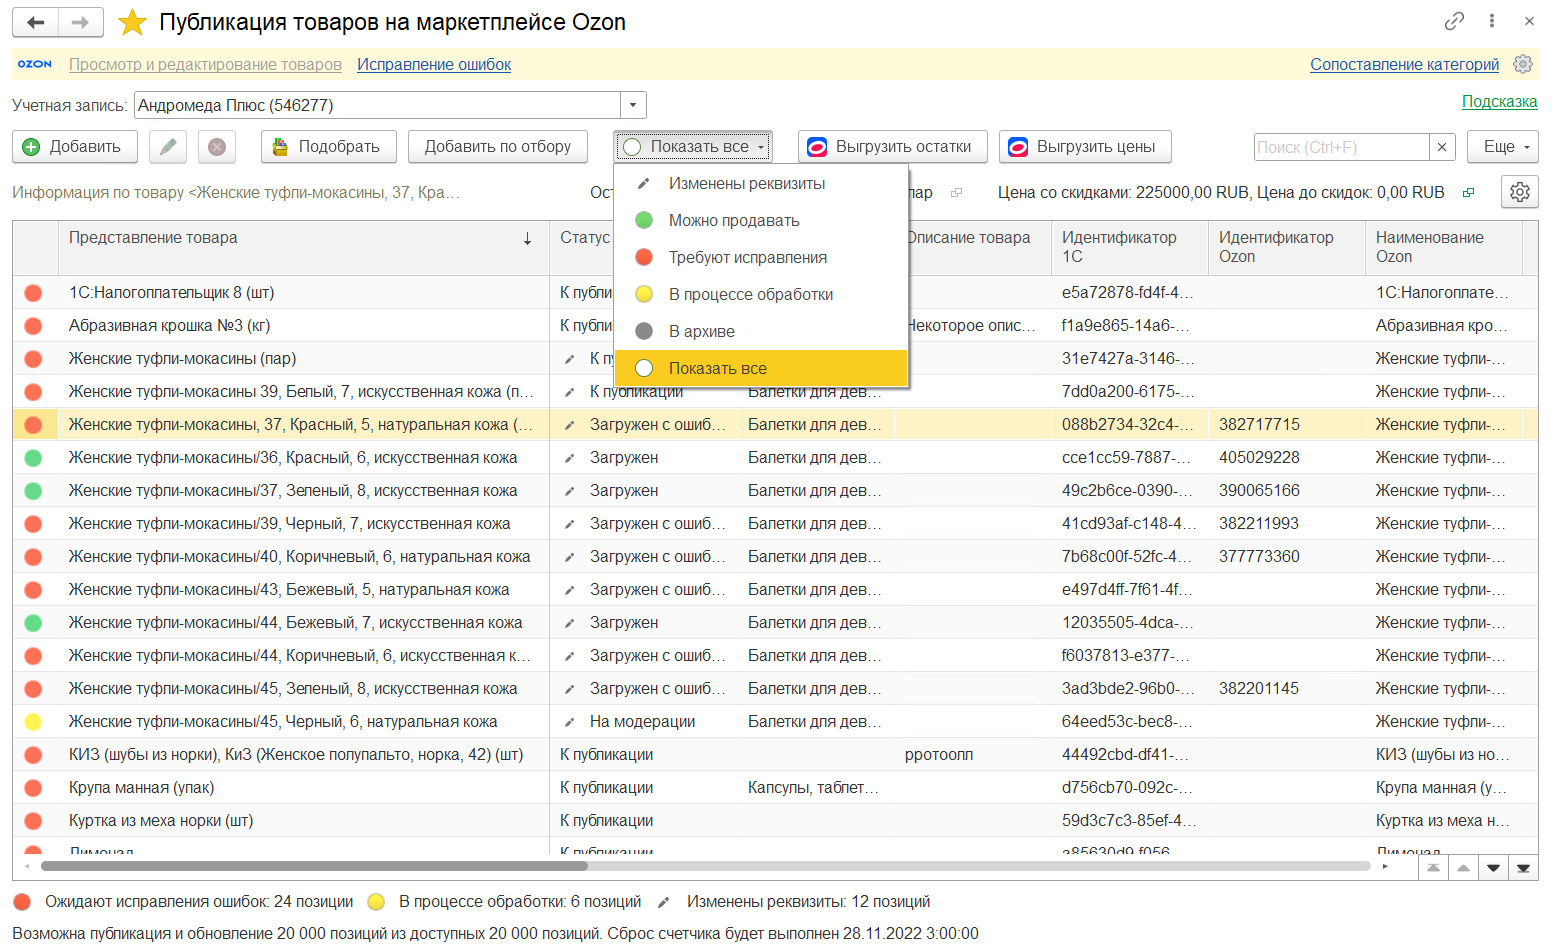Select Требуют исправления filter option
Screen dimensions: 1555x952
click(x=761, y=258)
